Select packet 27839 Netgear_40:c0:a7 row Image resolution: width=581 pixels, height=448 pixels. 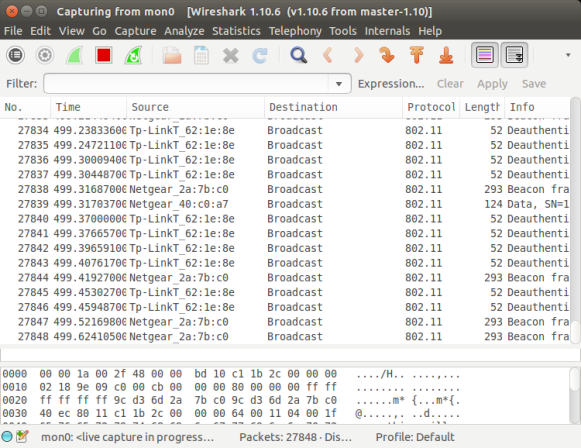pyautogui.click(x=285, y=204)
